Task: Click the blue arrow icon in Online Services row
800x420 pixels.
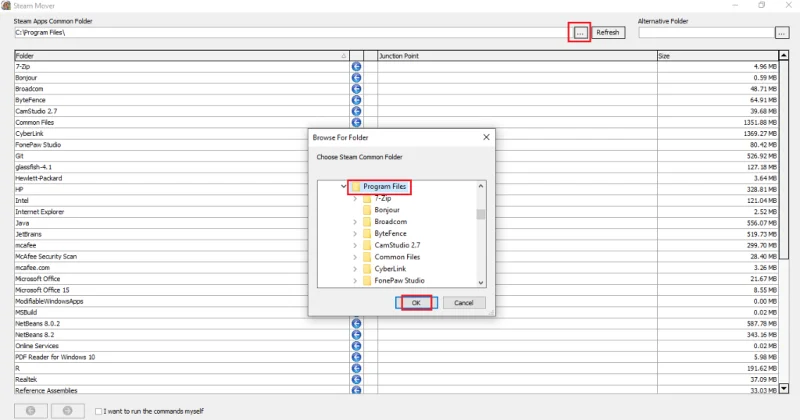Action: 356,346
